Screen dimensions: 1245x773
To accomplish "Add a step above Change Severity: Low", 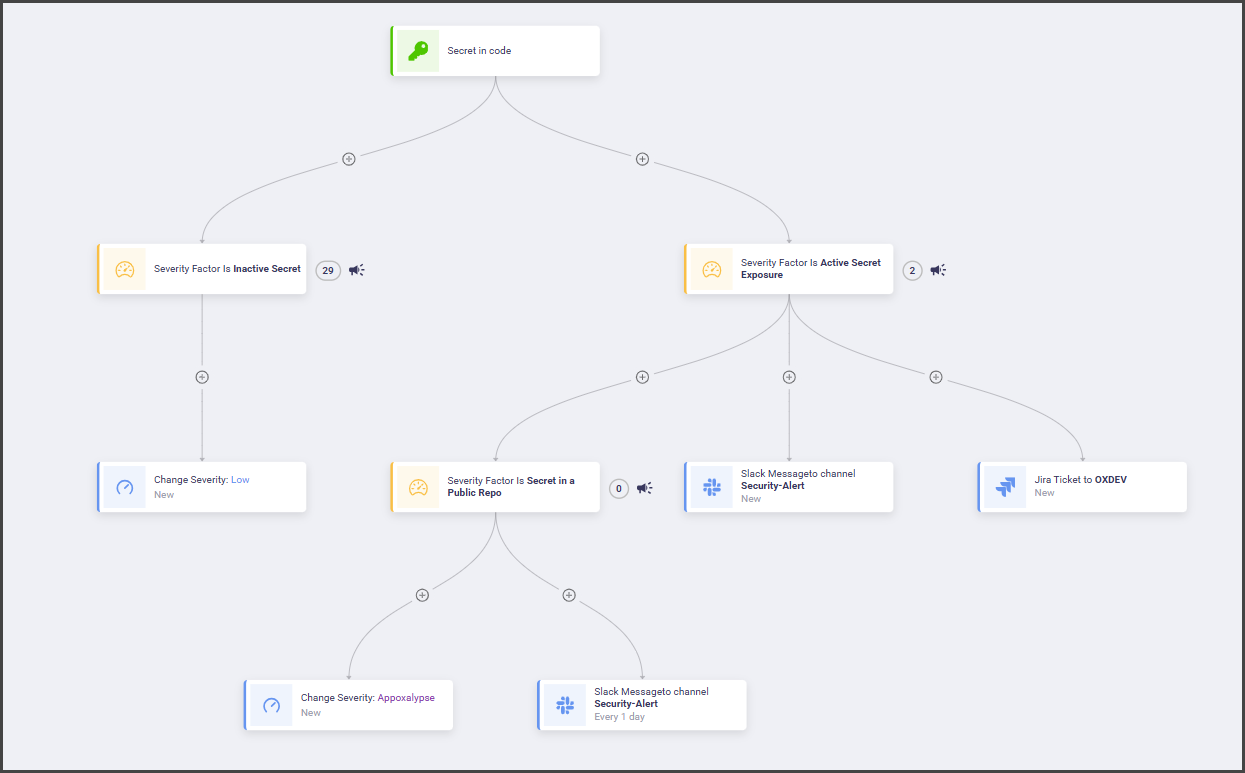I will [x=202, y=377].
